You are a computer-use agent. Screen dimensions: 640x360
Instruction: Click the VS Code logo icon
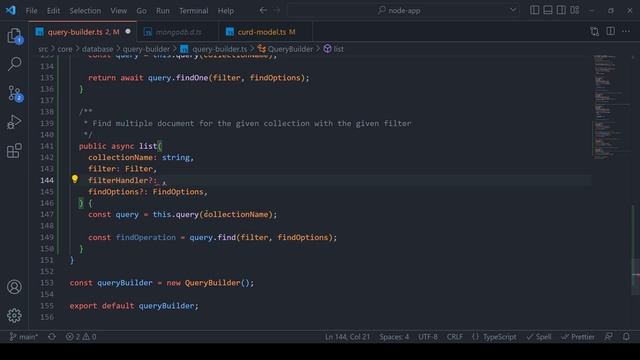[x=11, y=10]
